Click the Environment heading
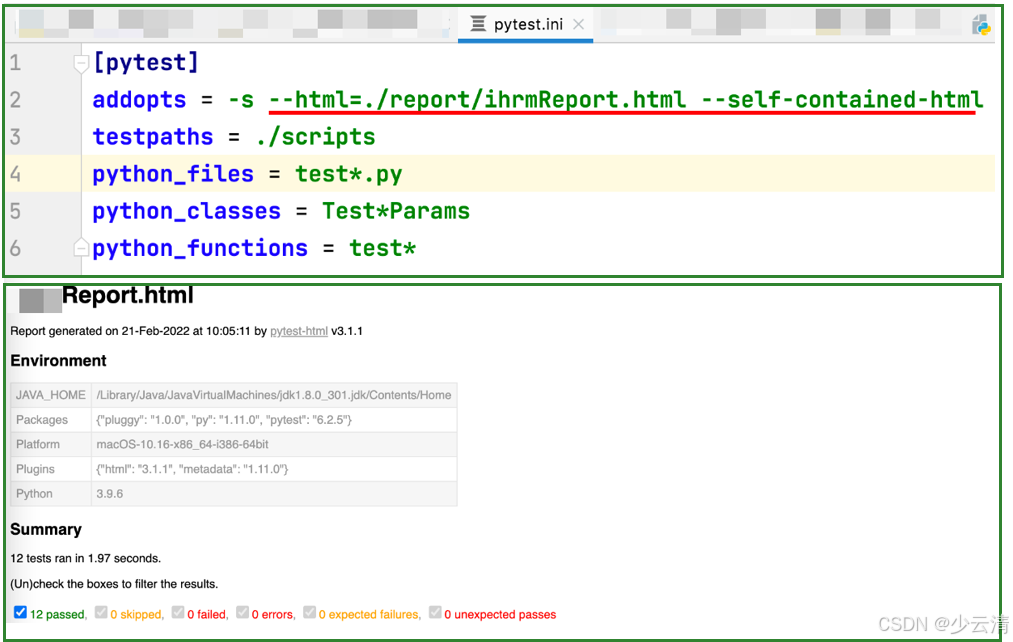The height and width of the screenshot is (642, 1013). (x=58, y=360)
